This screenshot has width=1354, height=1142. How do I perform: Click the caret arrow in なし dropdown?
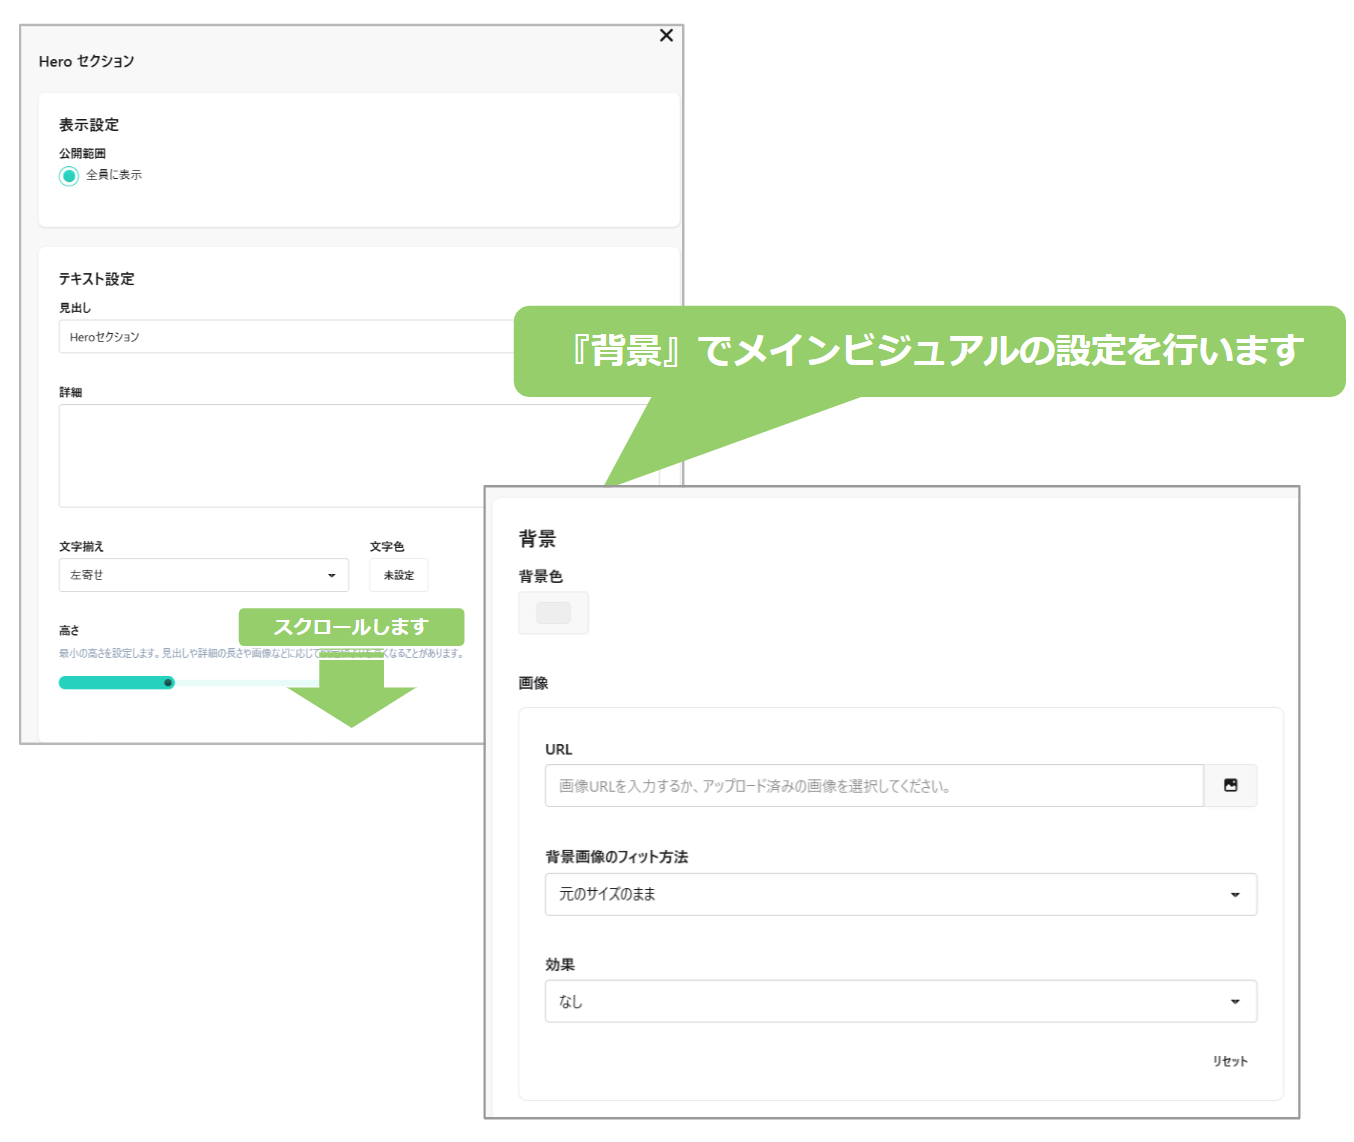pos(1235,1002)
